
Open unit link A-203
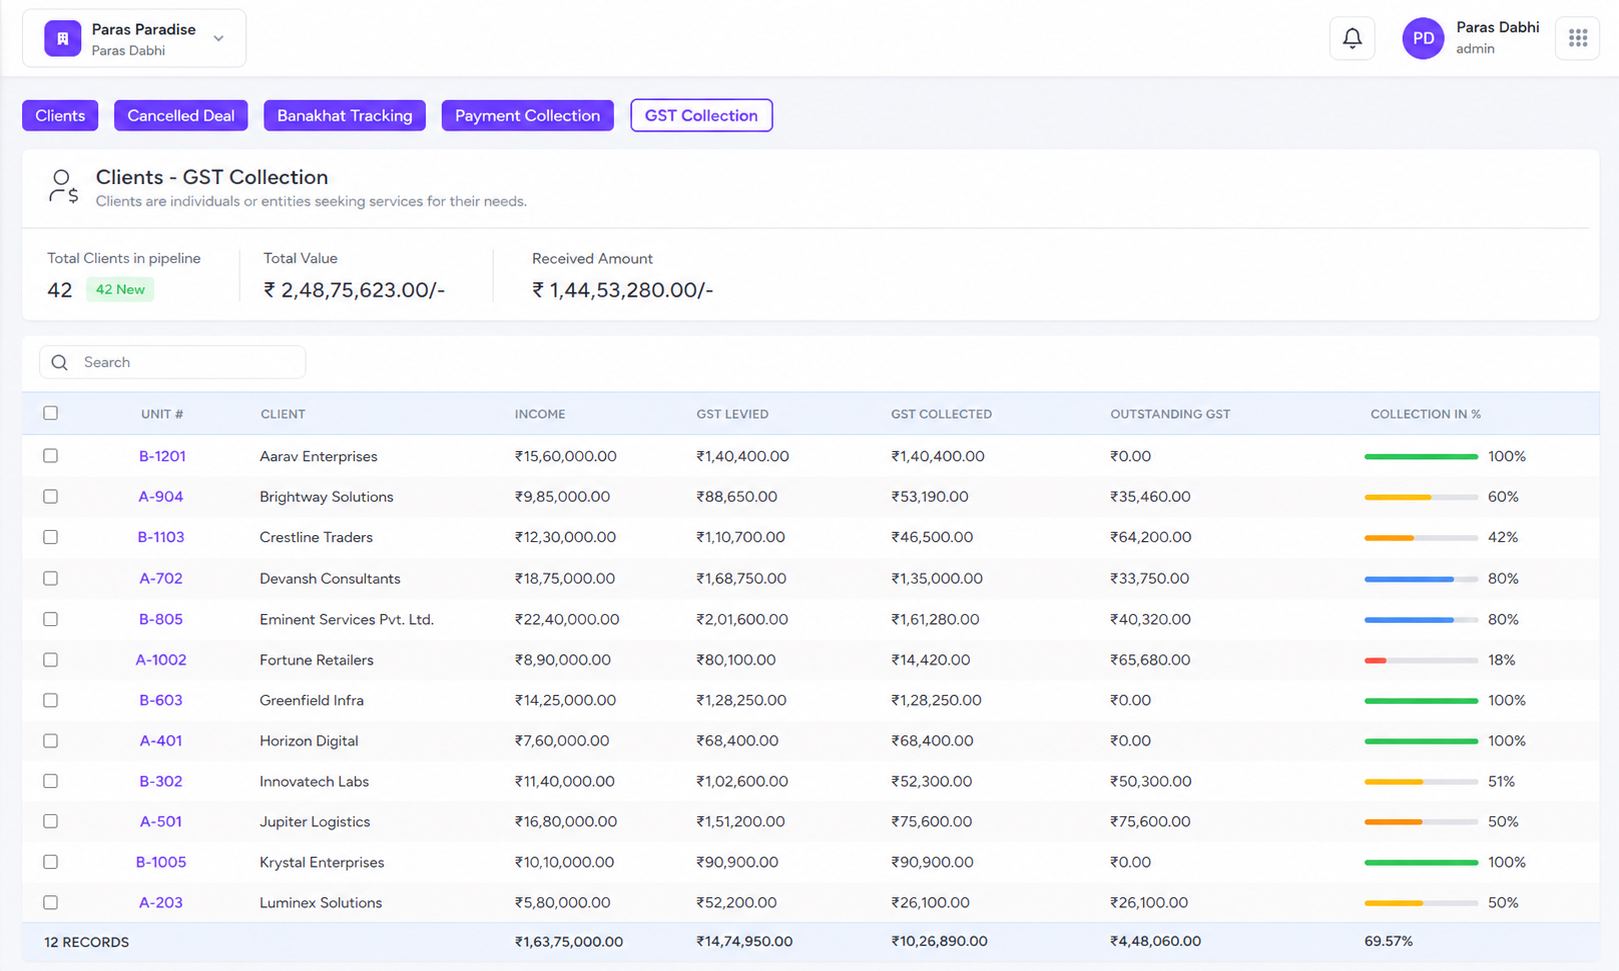pyautogui.click(x=161, y=902)
